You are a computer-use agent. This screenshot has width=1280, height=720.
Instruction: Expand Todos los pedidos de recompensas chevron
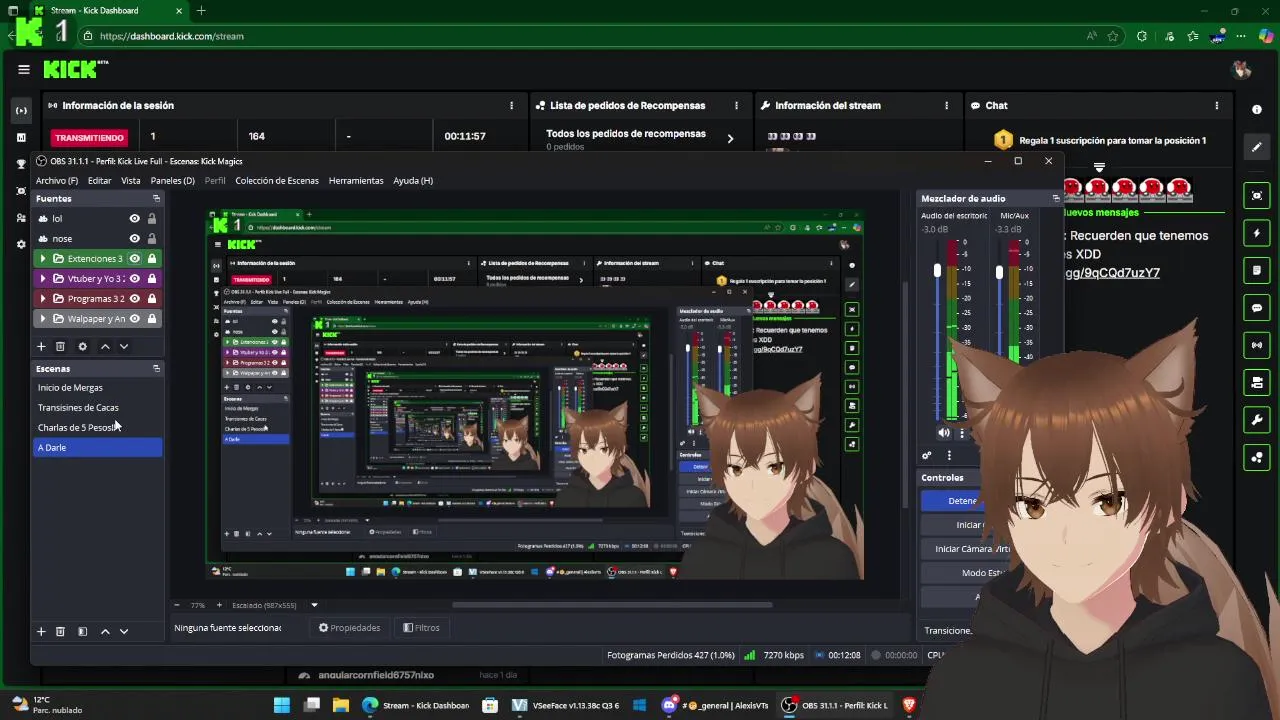730,139
